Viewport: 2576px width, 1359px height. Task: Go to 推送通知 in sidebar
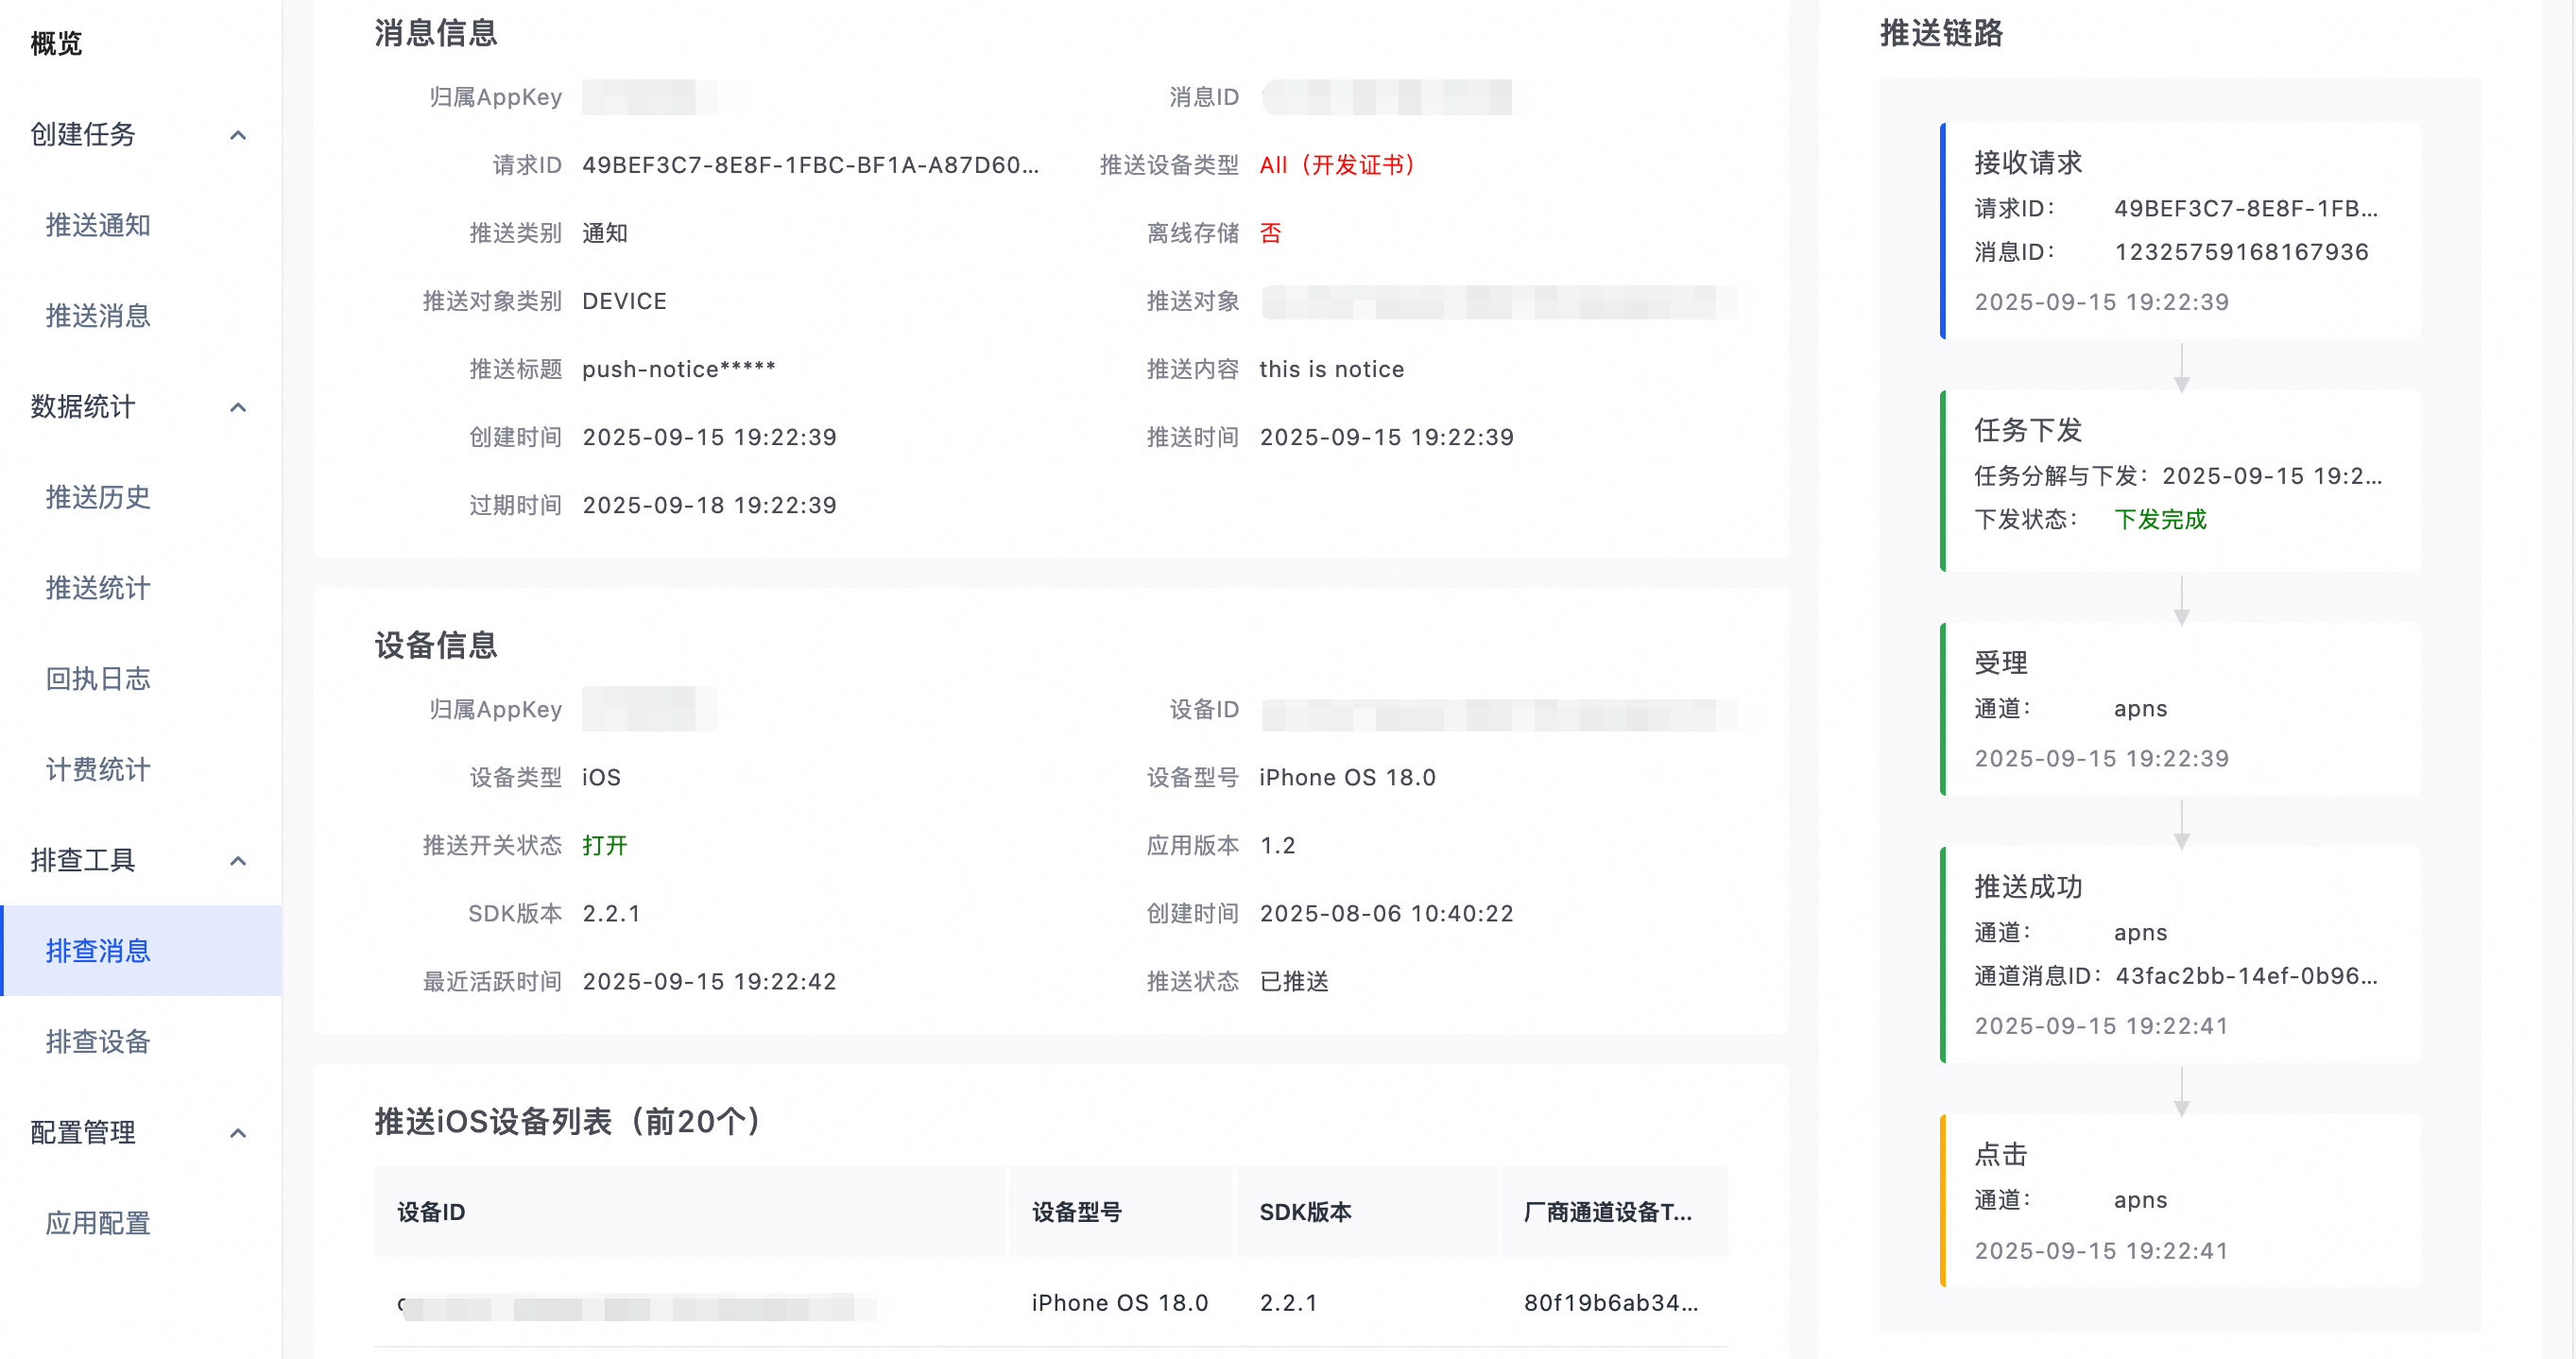point(98,226)
